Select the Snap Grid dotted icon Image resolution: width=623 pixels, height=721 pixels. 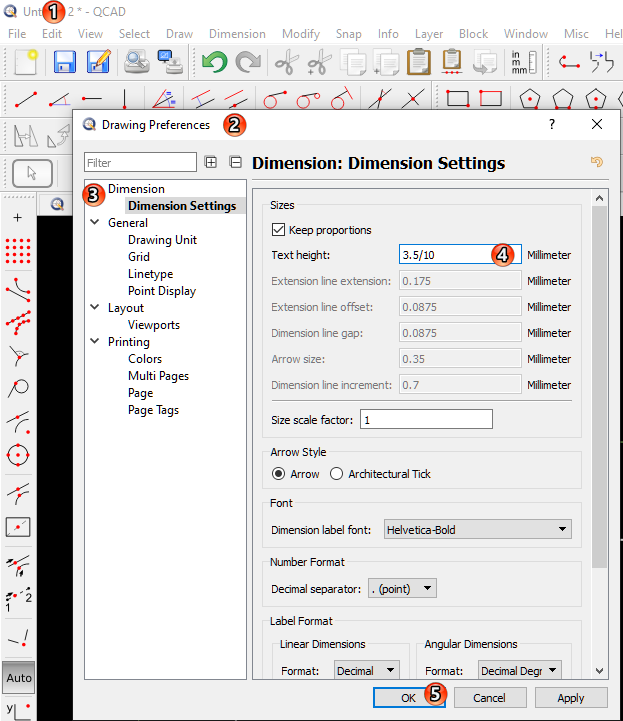tap(17, 251)
